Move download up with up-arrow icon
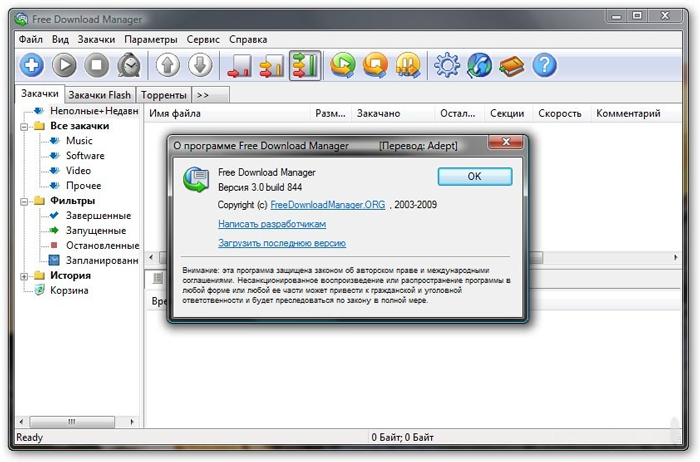 click(x=168, y=65)
